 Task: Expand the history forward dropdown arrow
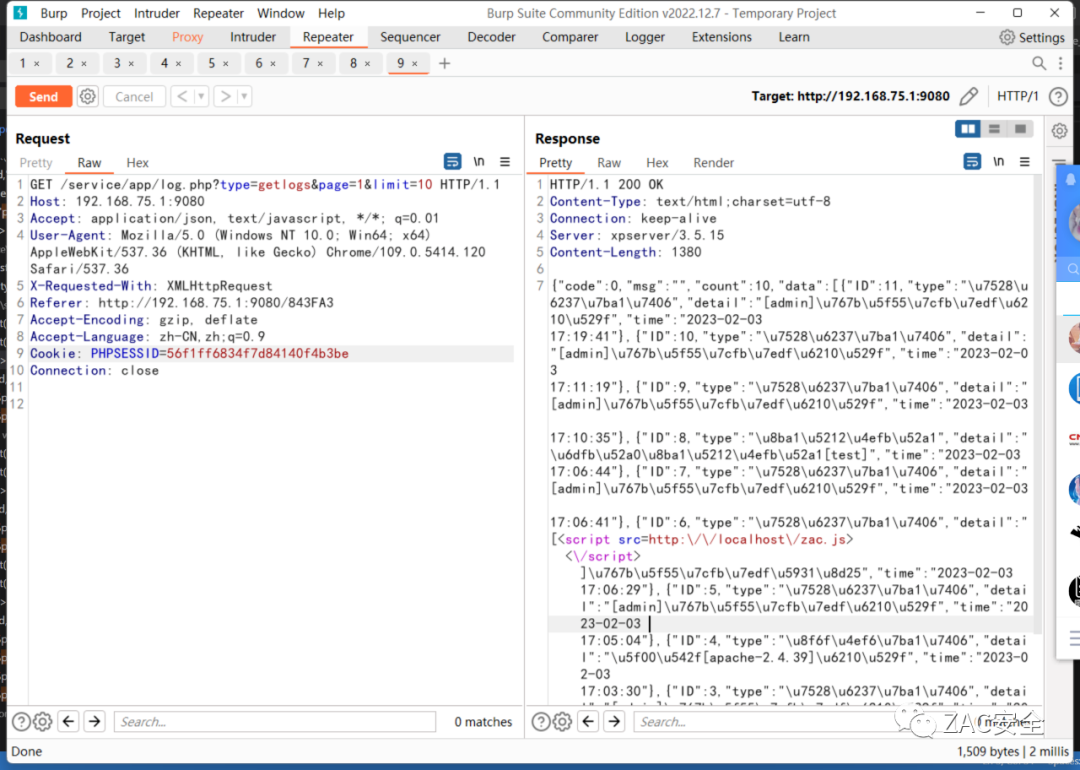[244, 96]
